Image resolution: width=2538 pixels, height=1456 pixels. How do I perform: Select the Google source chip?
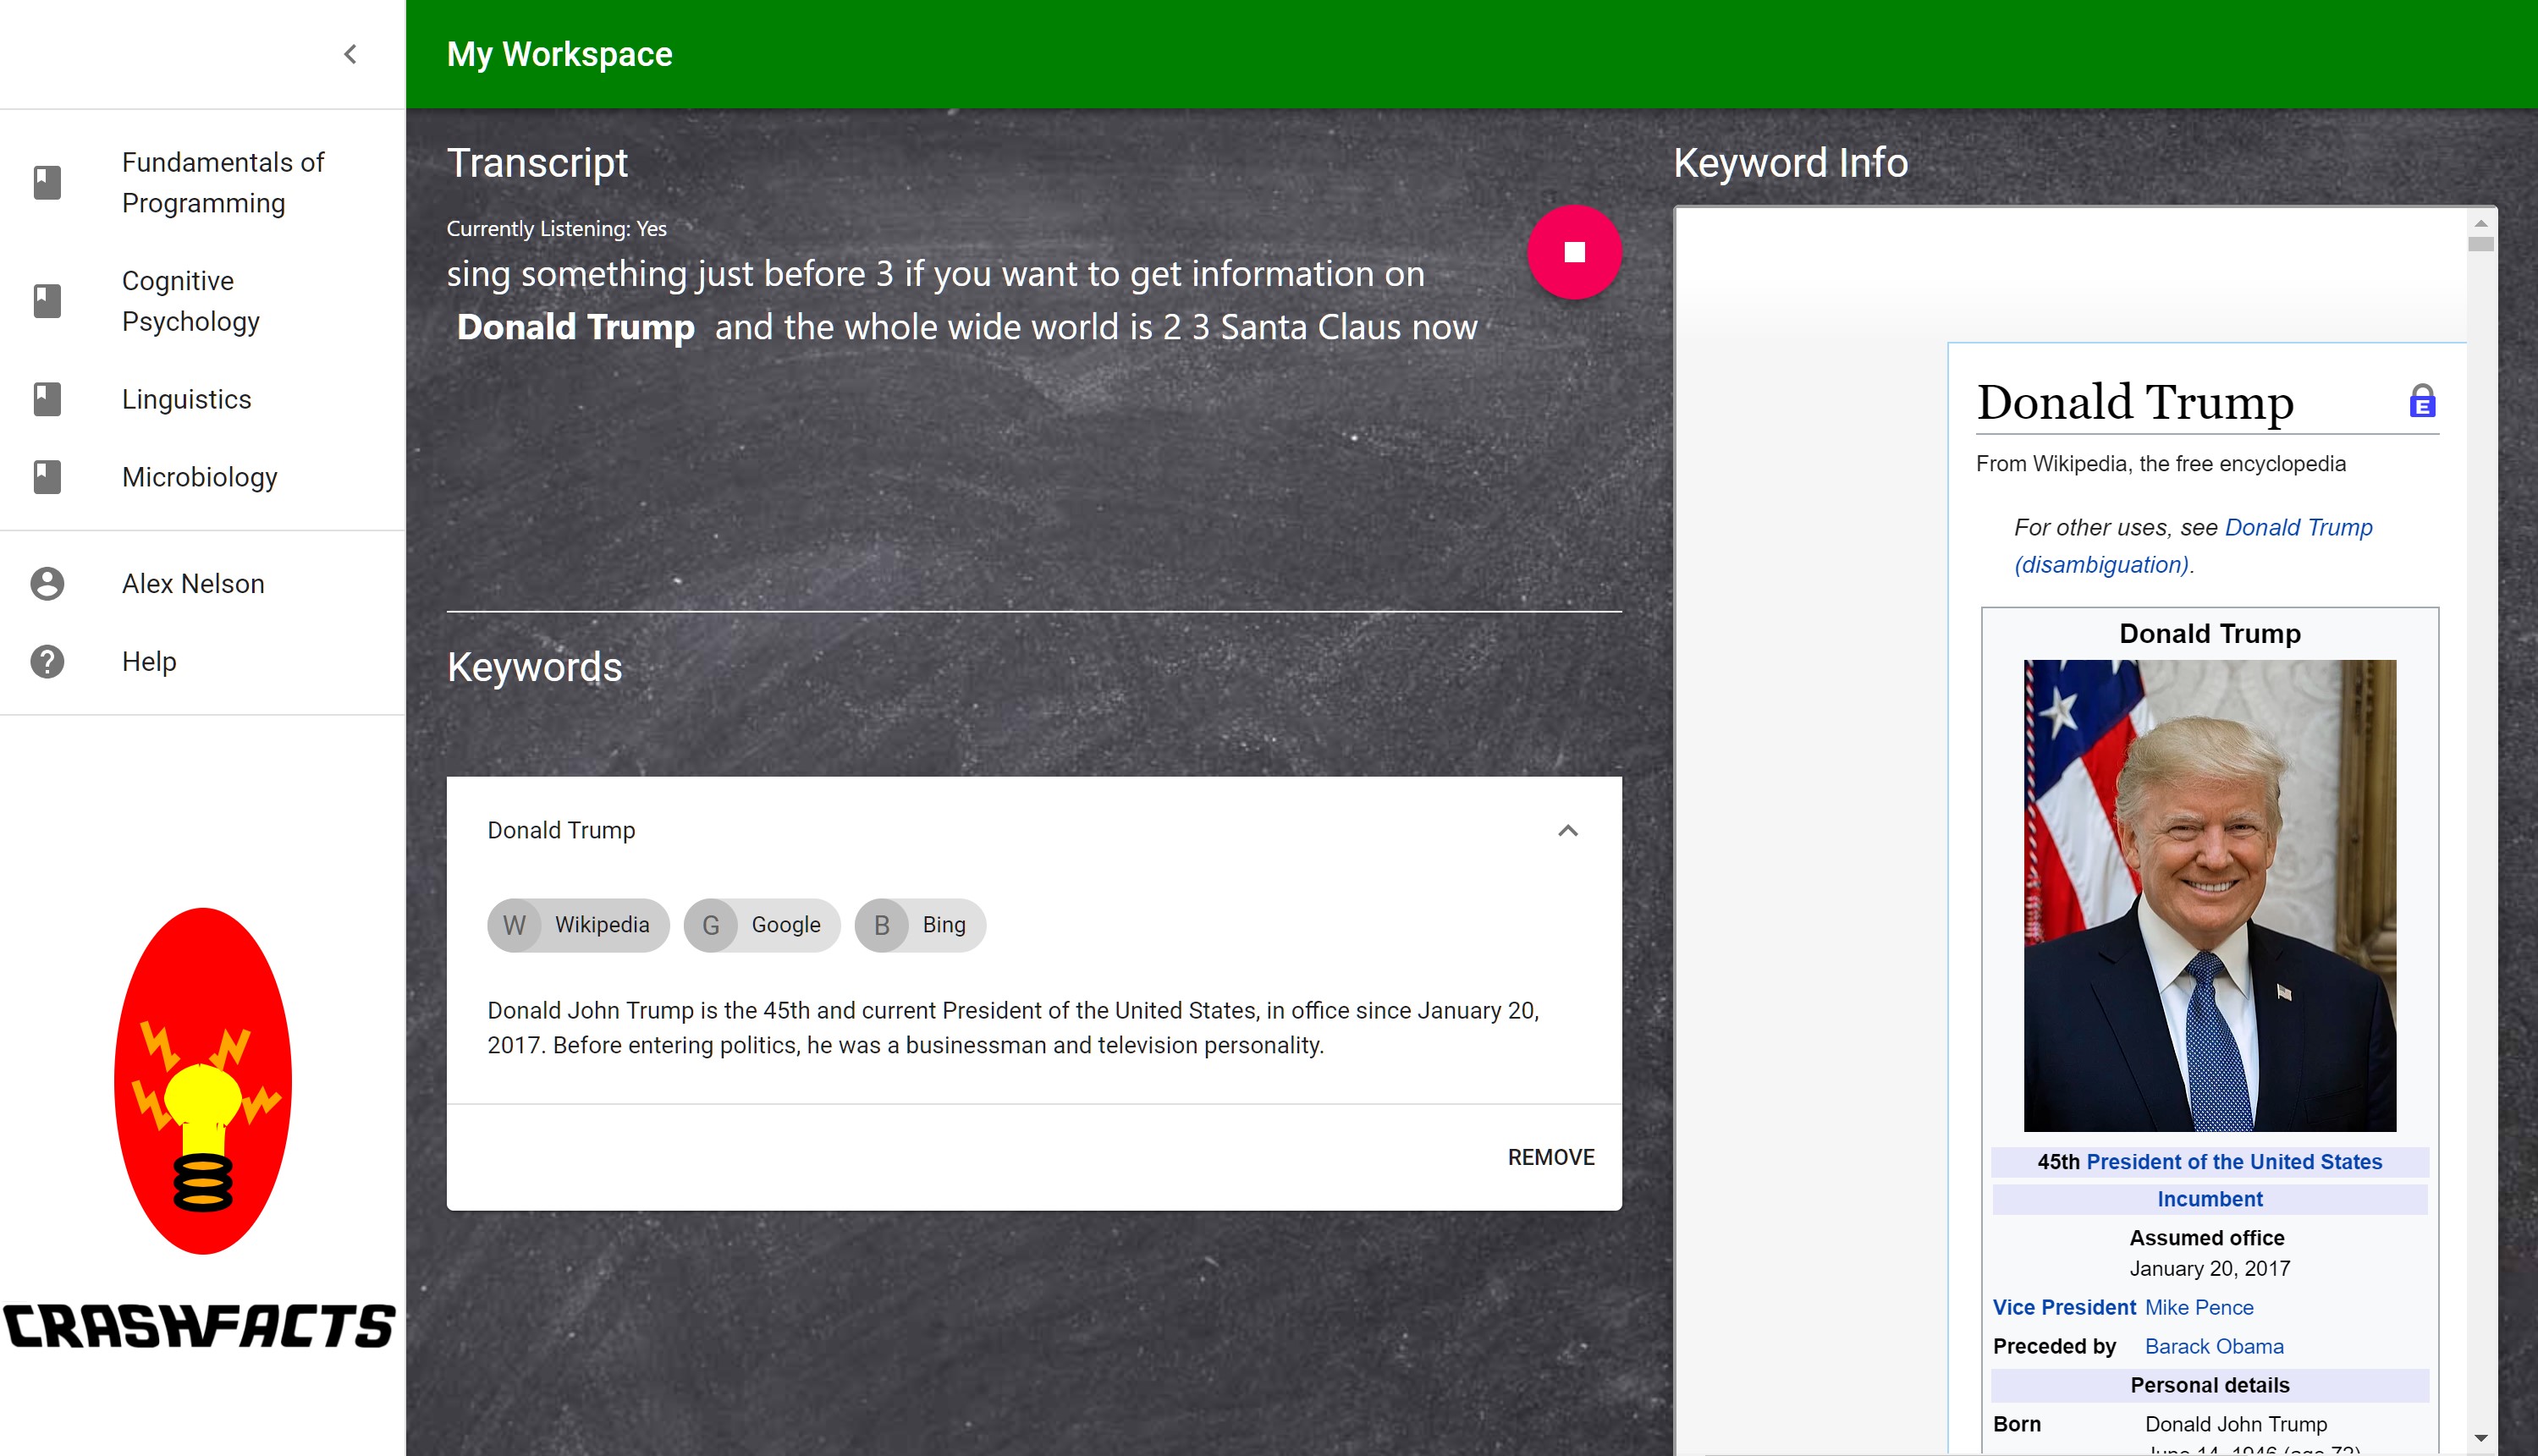click(x=762, y=925)
